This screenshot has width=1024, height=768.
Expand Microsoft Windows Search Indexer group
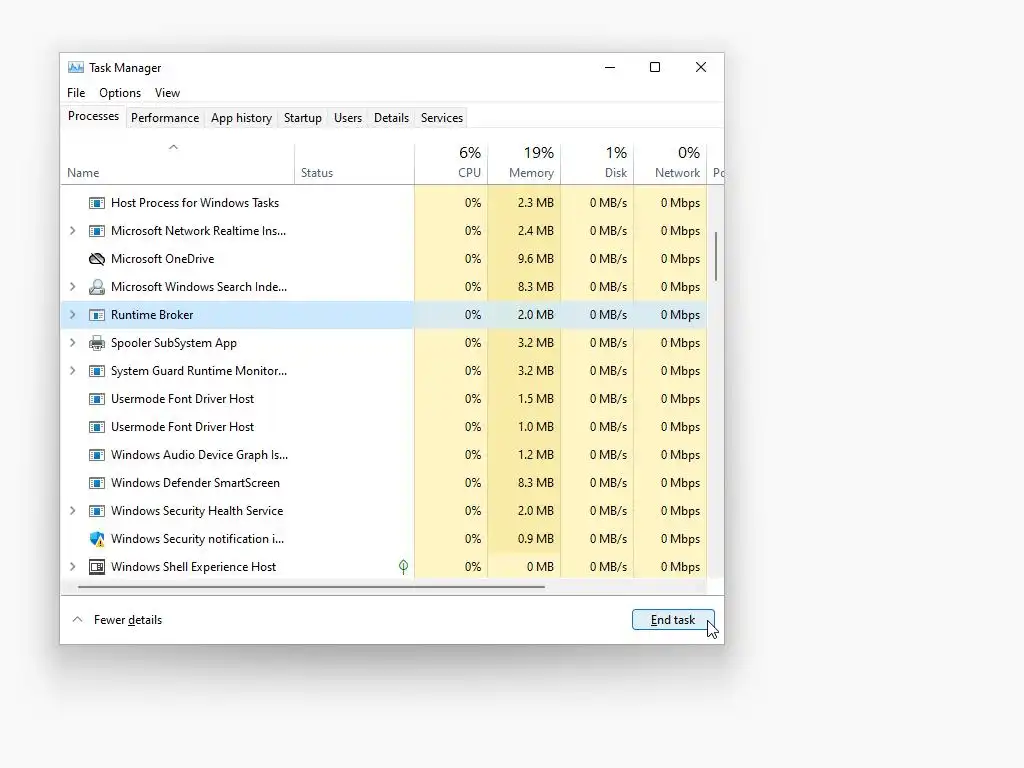[72, 287]
